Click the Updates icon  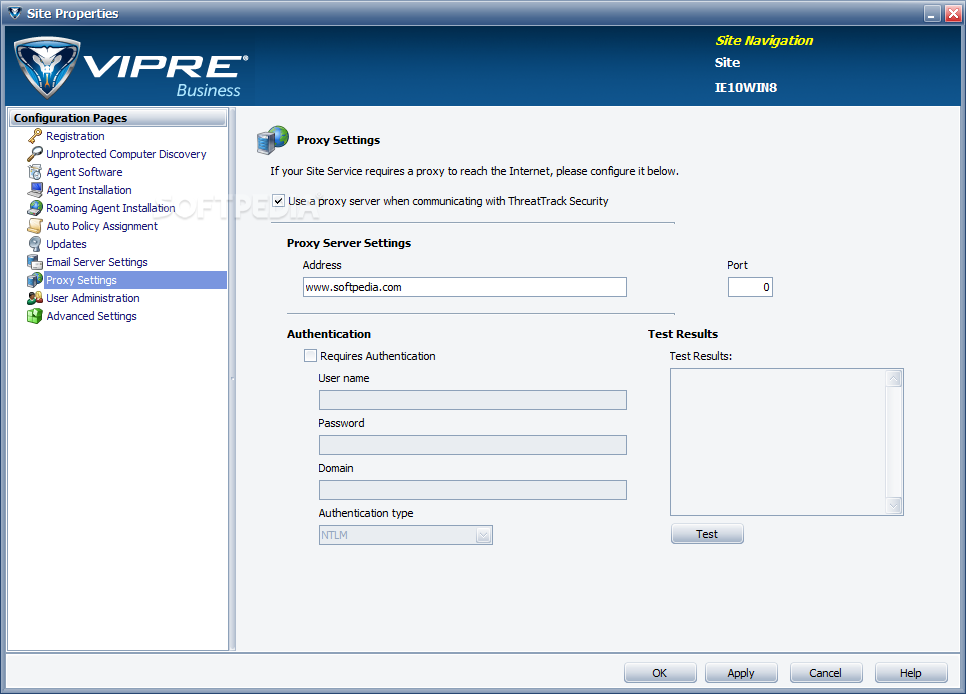coord(35,243)
